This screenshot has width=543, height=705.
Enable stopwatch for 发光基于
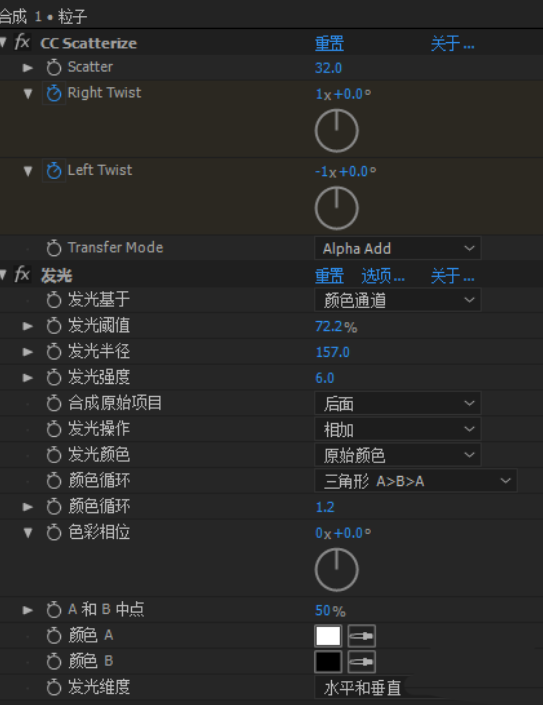(x=54, y=300)
